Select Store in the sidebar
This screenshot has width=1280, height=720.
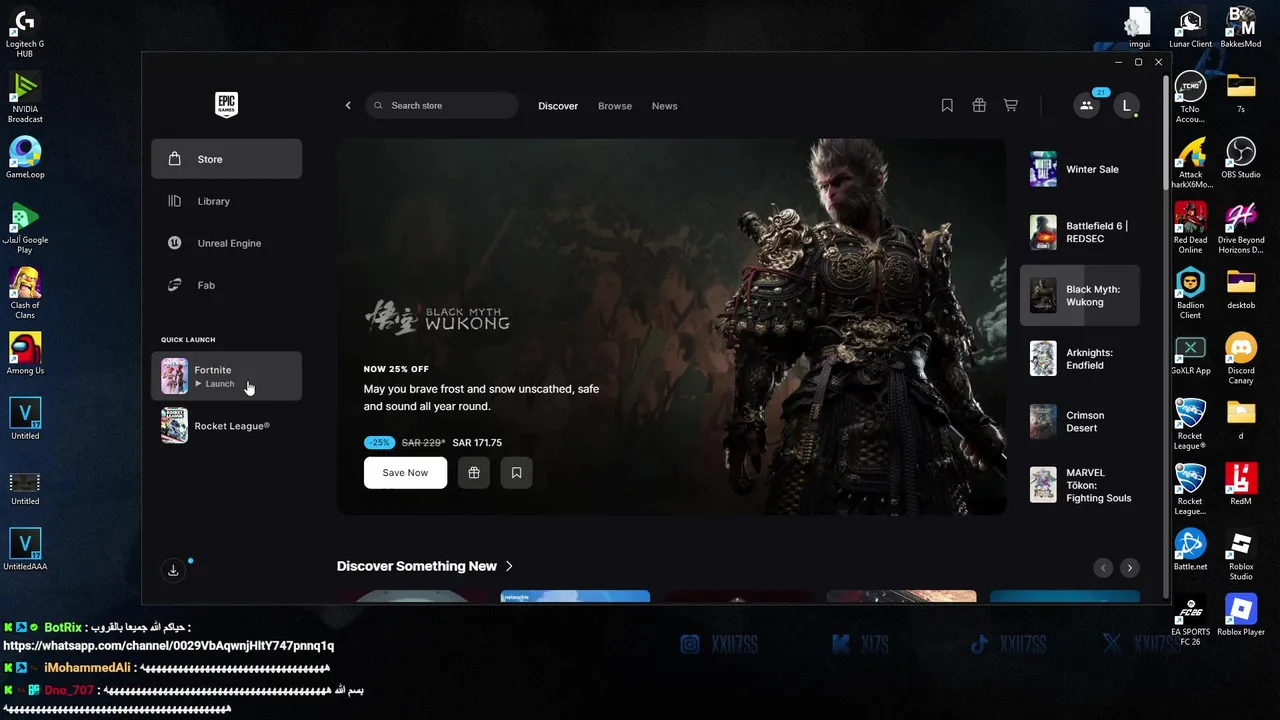coord(226,159)
